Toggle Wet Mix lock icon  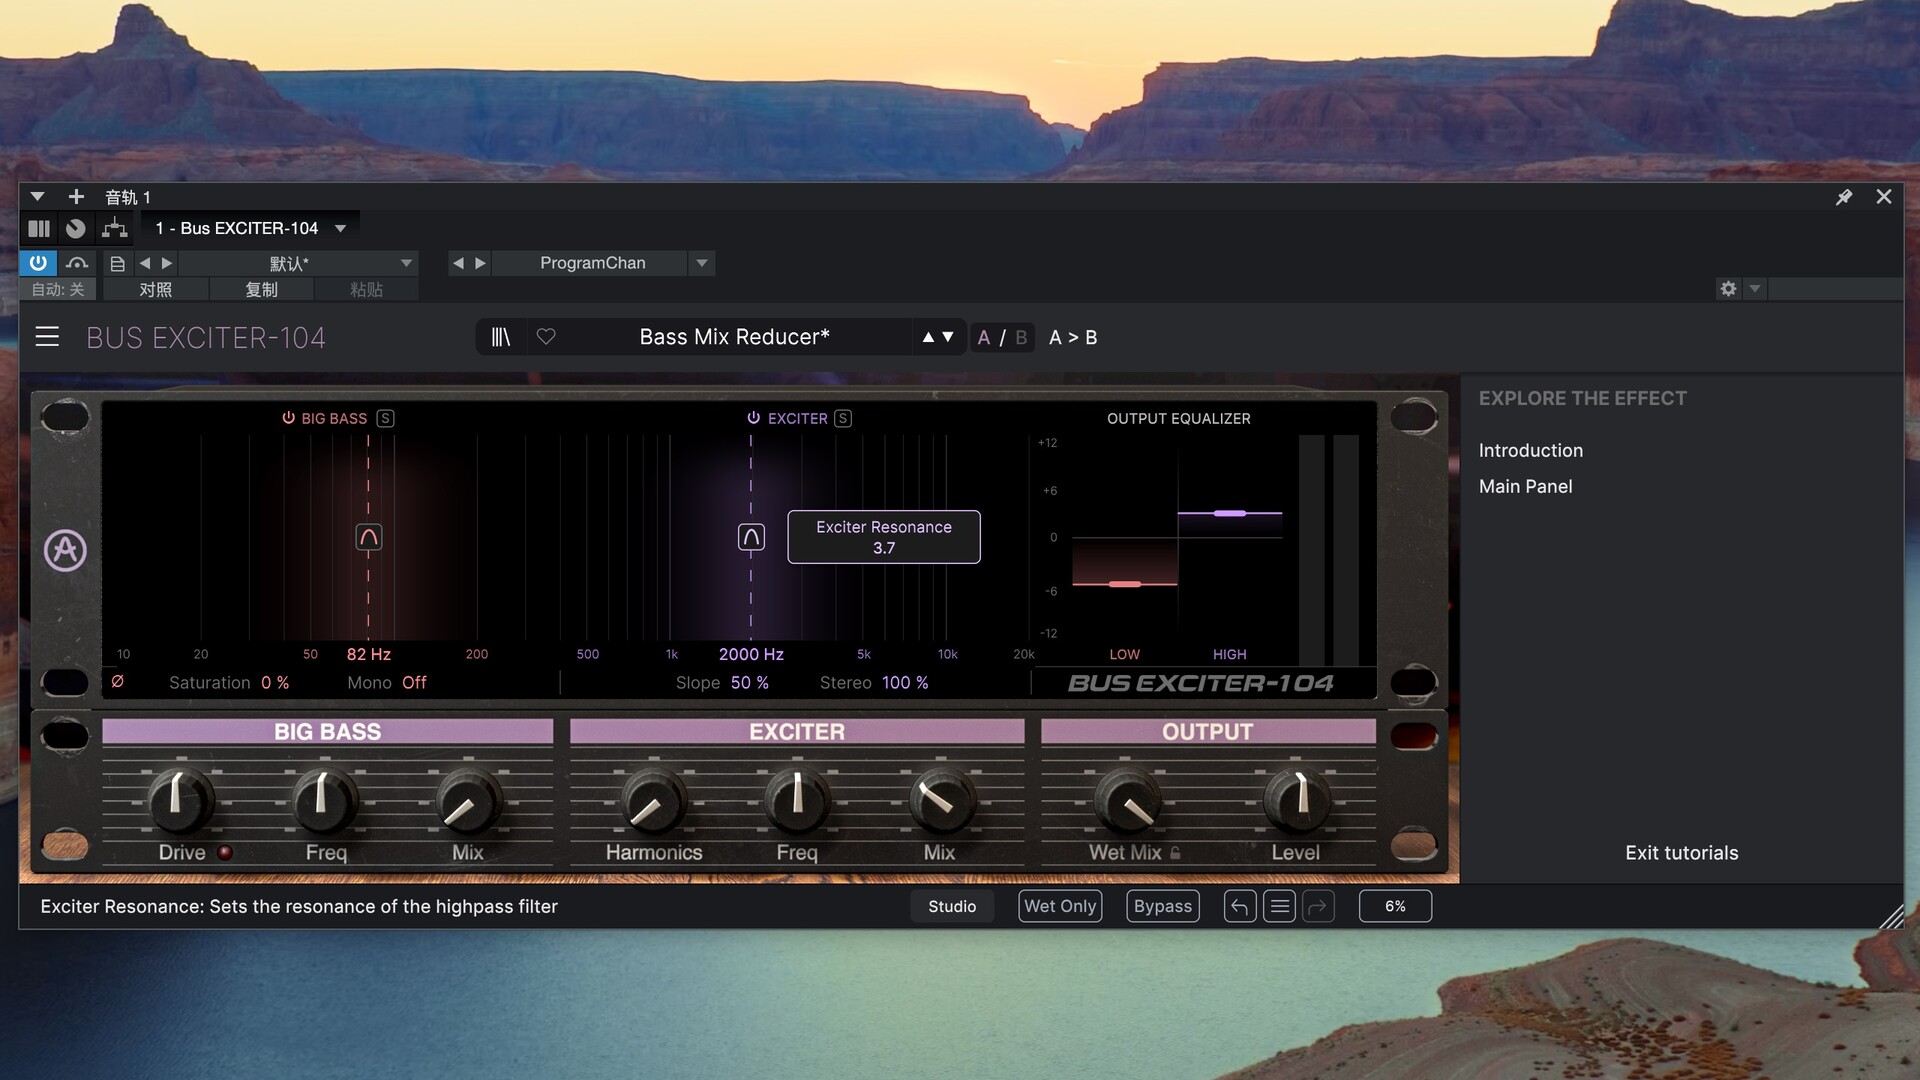tap(1176, 853)
